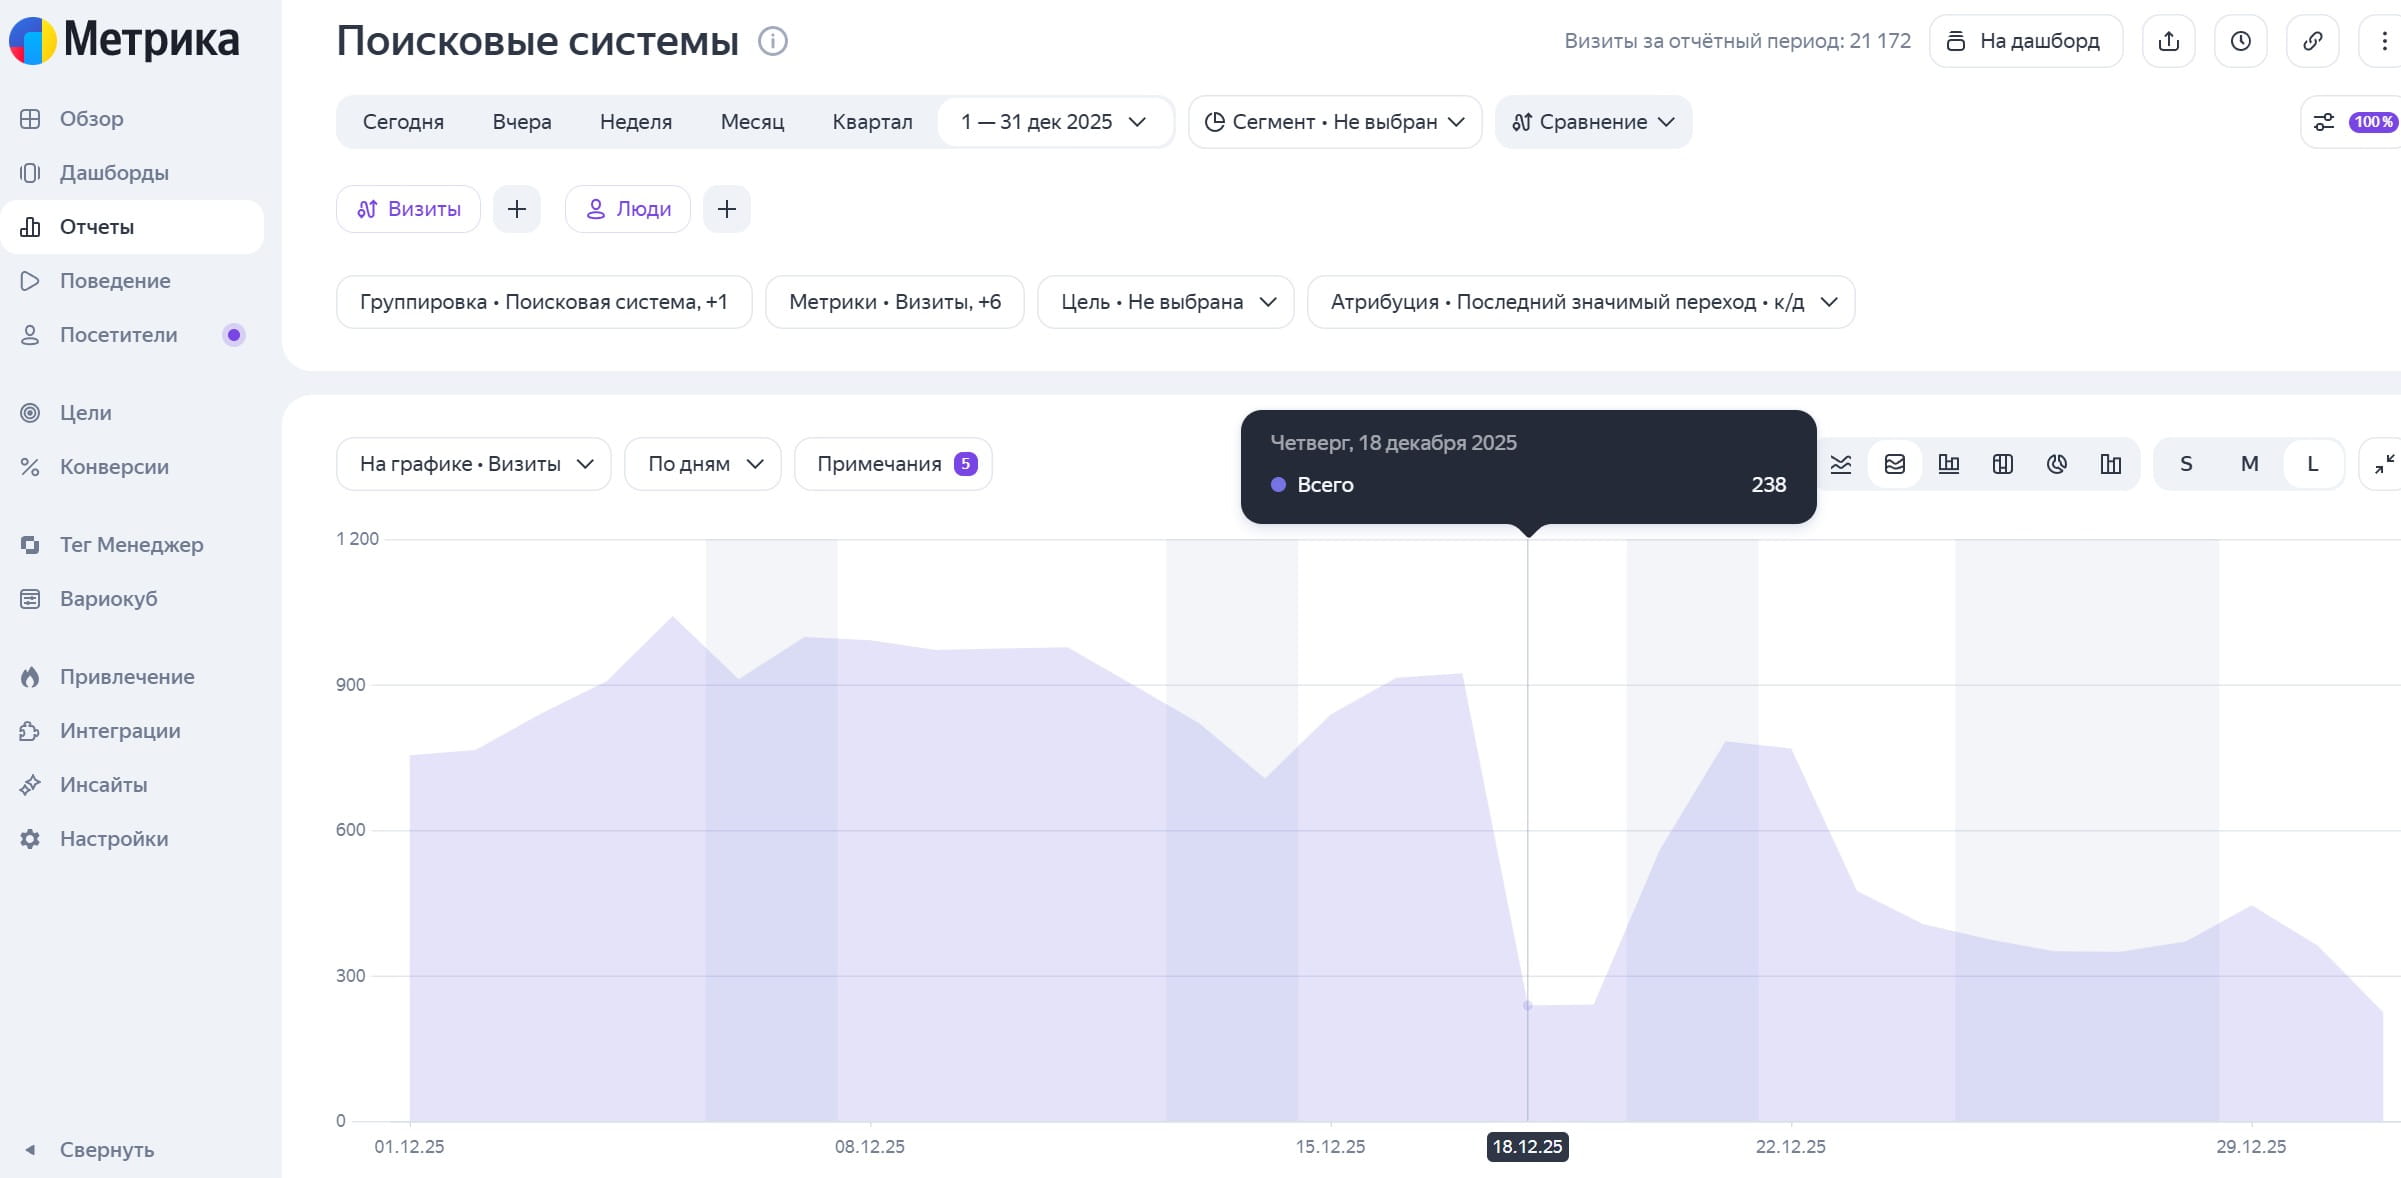Open Настройки in the sidebar

point(132,839)
